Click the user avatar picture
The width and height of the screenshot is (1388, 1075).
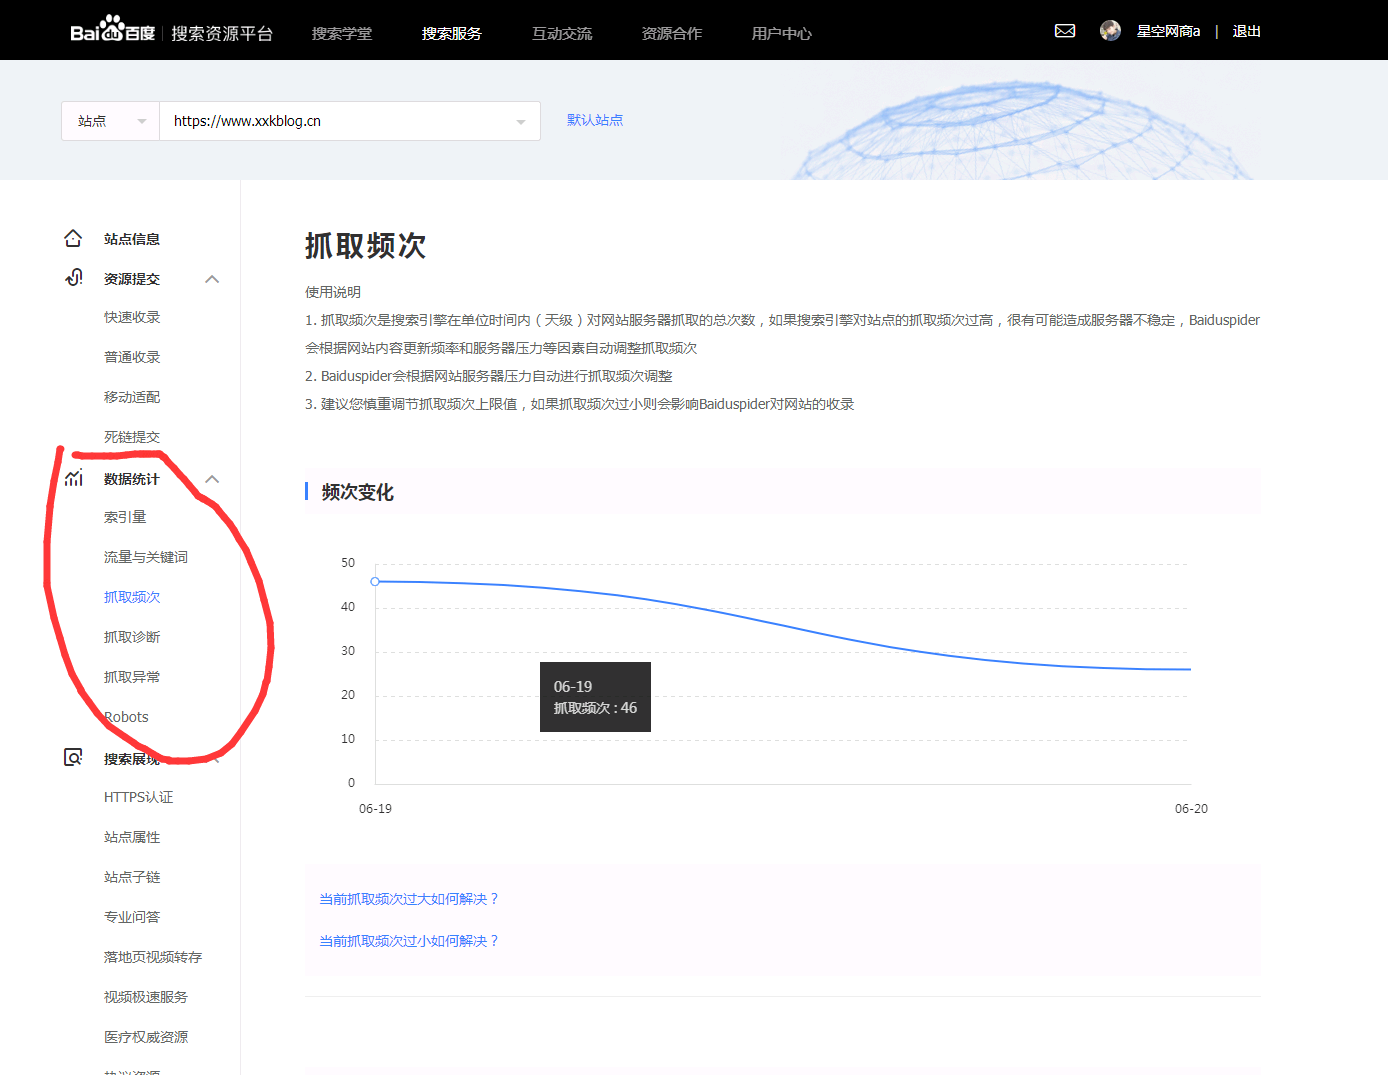coord(1110,31)
